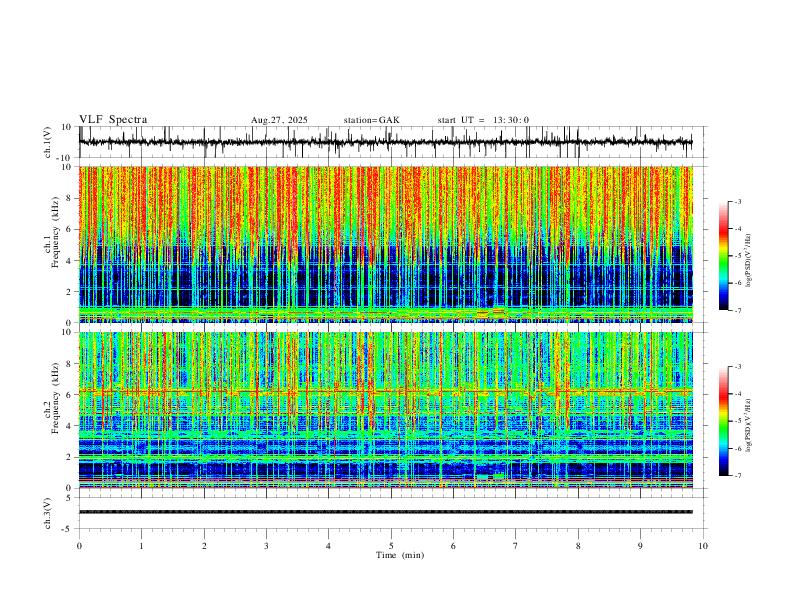Click the 'station=GAK' label
The image size is (792, 612).
pyautogui.click(x=372, y=120)
